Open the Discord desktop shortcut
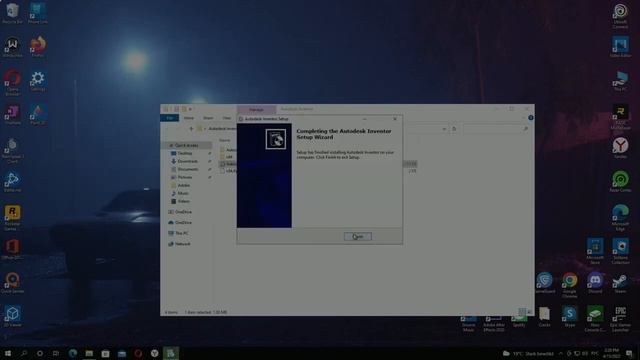Image resolution: width=640 pixels, height=360 pixels. 595,283
